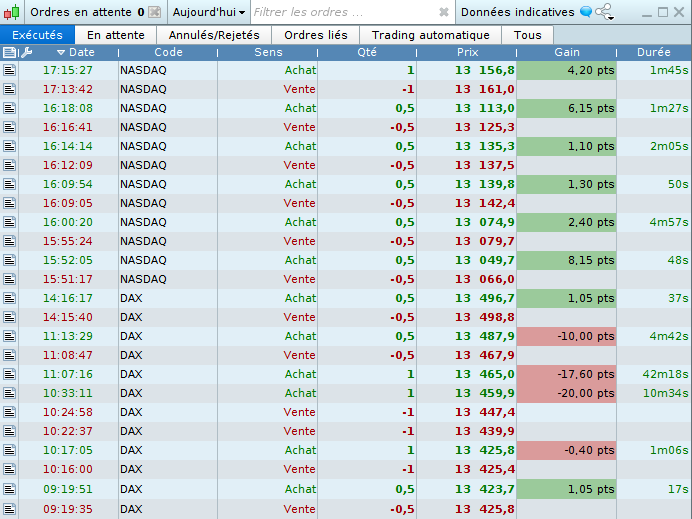Select the -0,40 pts loss cell
Viewport: 692px width, 519px height.
(x=566, y=450)
